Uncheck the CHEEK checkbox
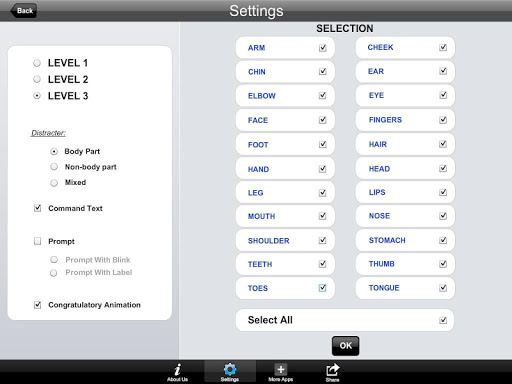This screenshot has height=384, width=512. [x=443, y=47]
